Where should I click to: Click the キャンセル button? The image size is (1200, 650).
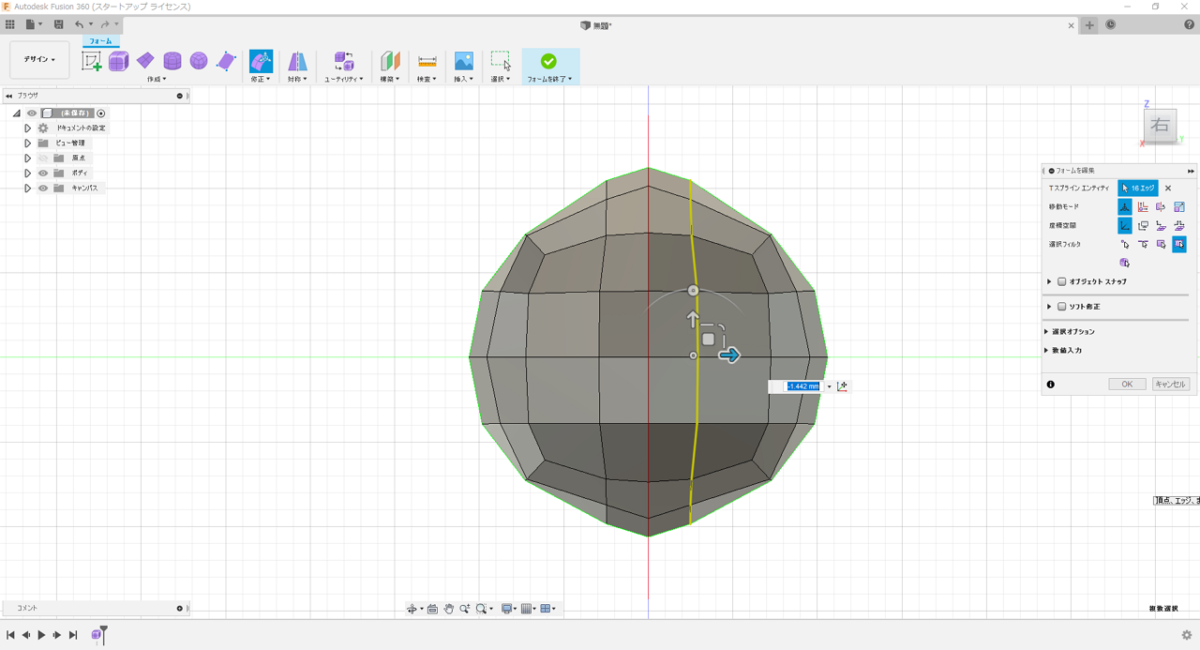[1170, 384]
